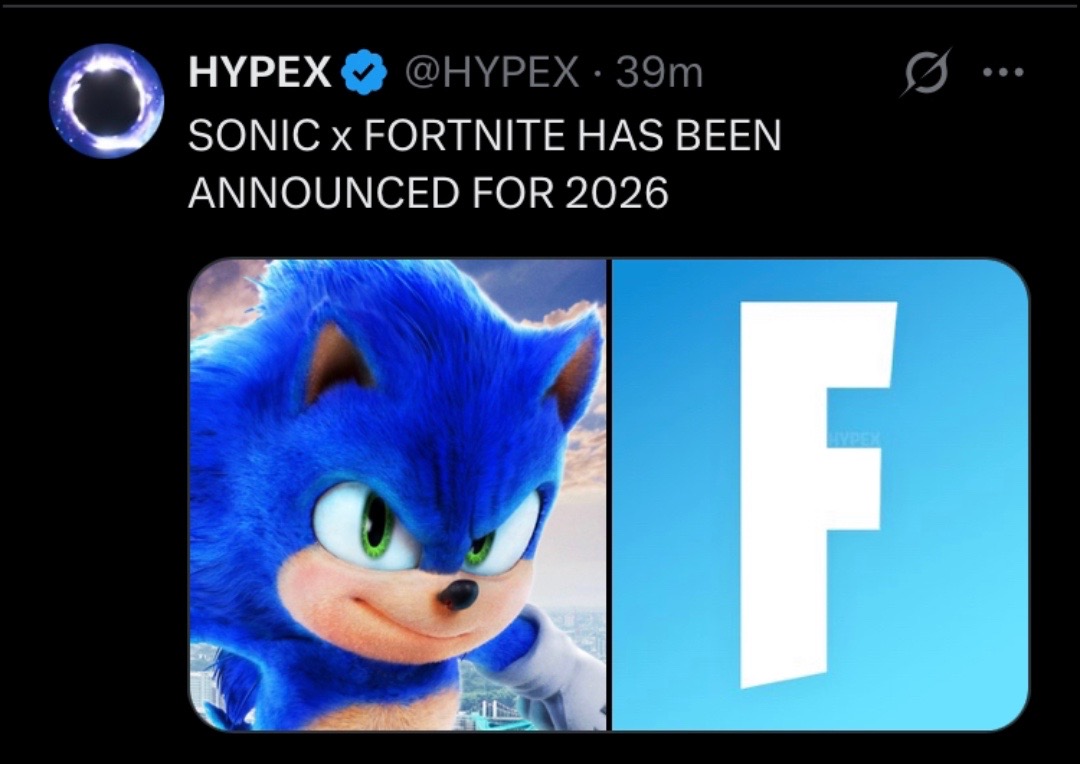1080x764 pixels.
Task: Tap the white Fortnite F logo
Action: click(x=818, y=494)
